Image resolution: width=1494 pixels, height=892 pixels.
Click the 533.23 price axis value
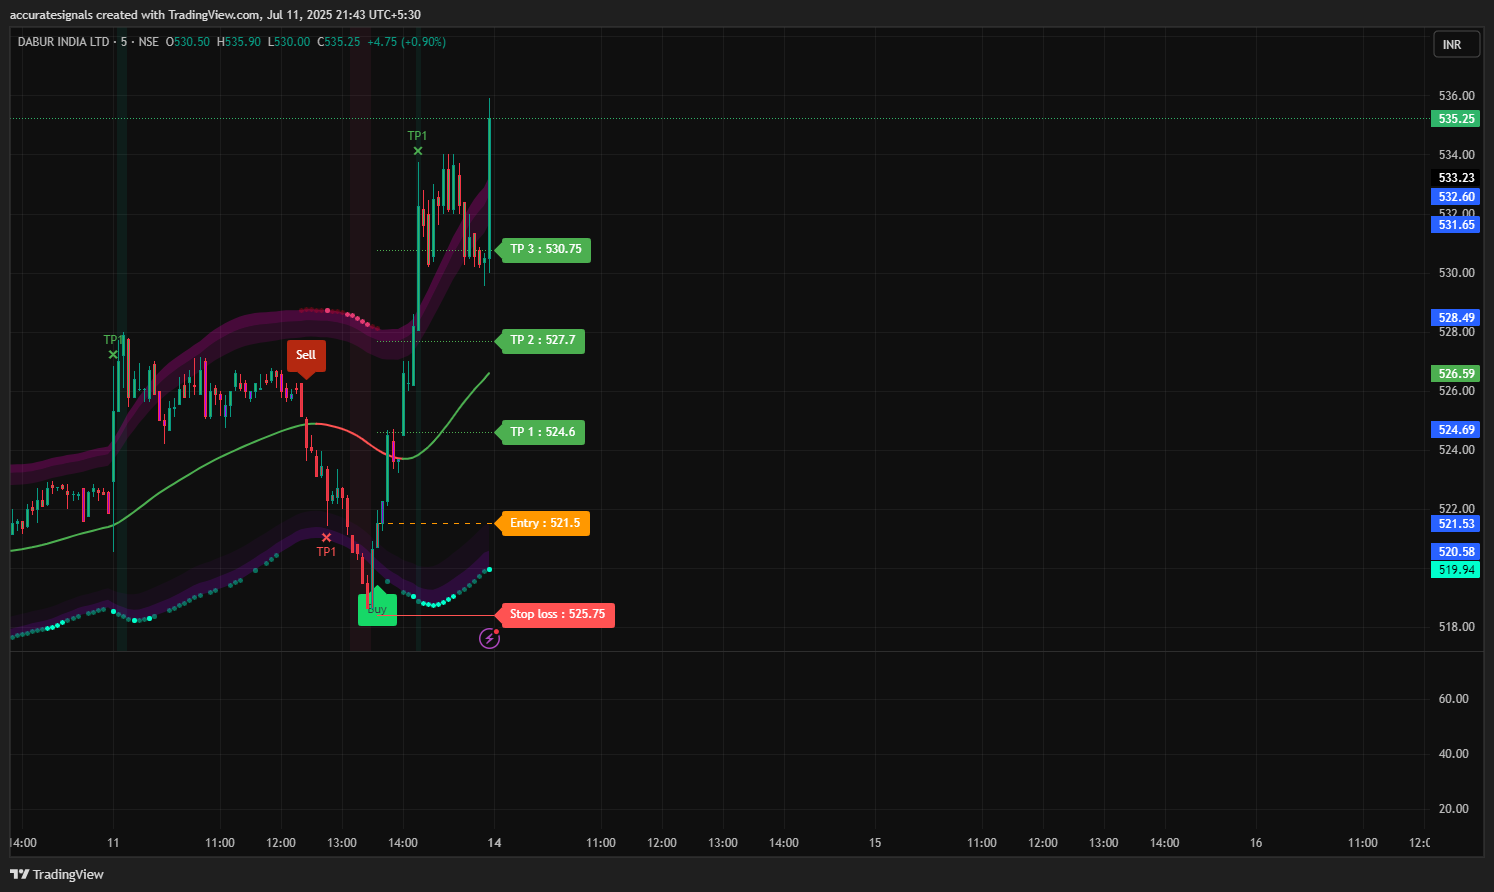[x=1456, y=178]
